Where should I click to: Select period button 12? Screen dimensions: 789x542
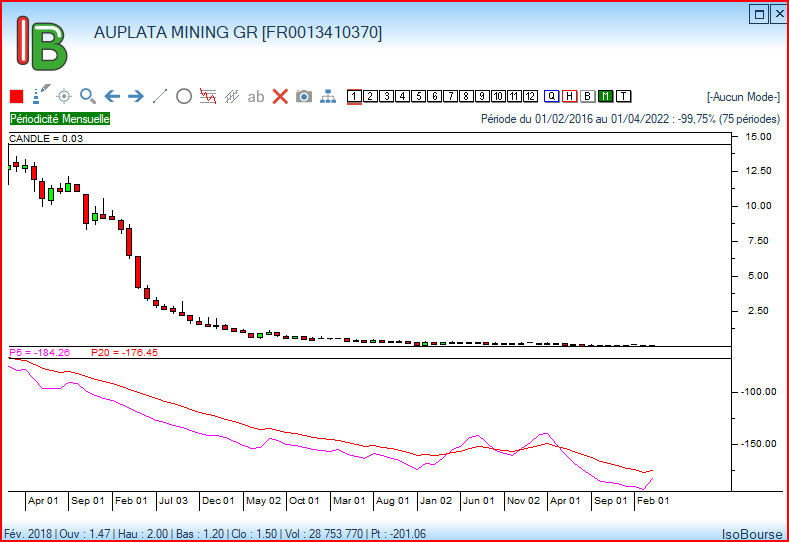pyautogui.click(x=530, y=96)
